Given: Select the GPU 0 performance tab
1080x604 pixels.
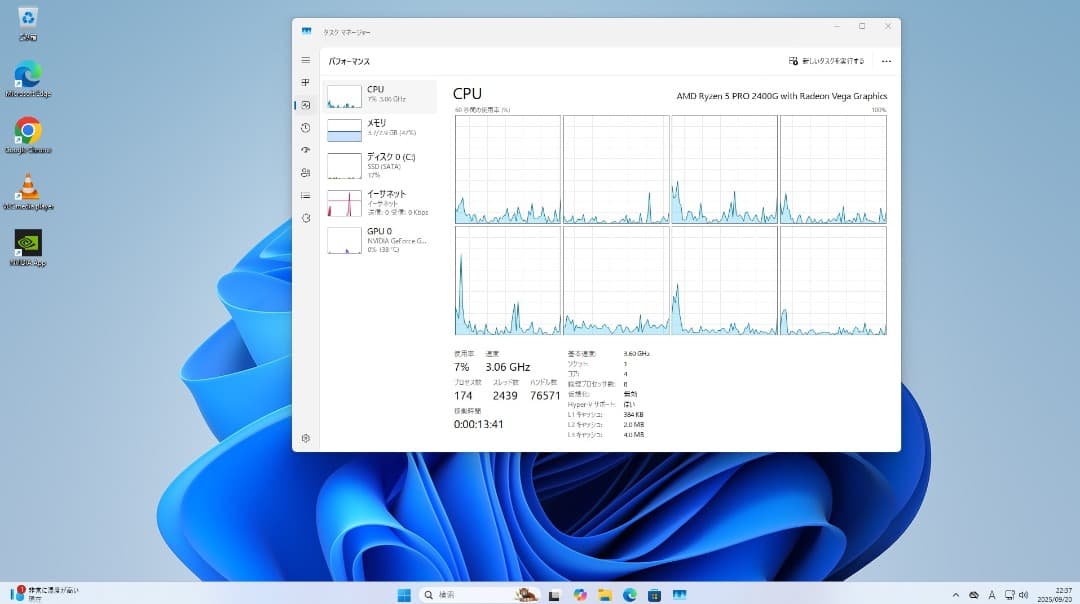Looking at the screenshot, I should pyautogui.click(x=378, y=240).
